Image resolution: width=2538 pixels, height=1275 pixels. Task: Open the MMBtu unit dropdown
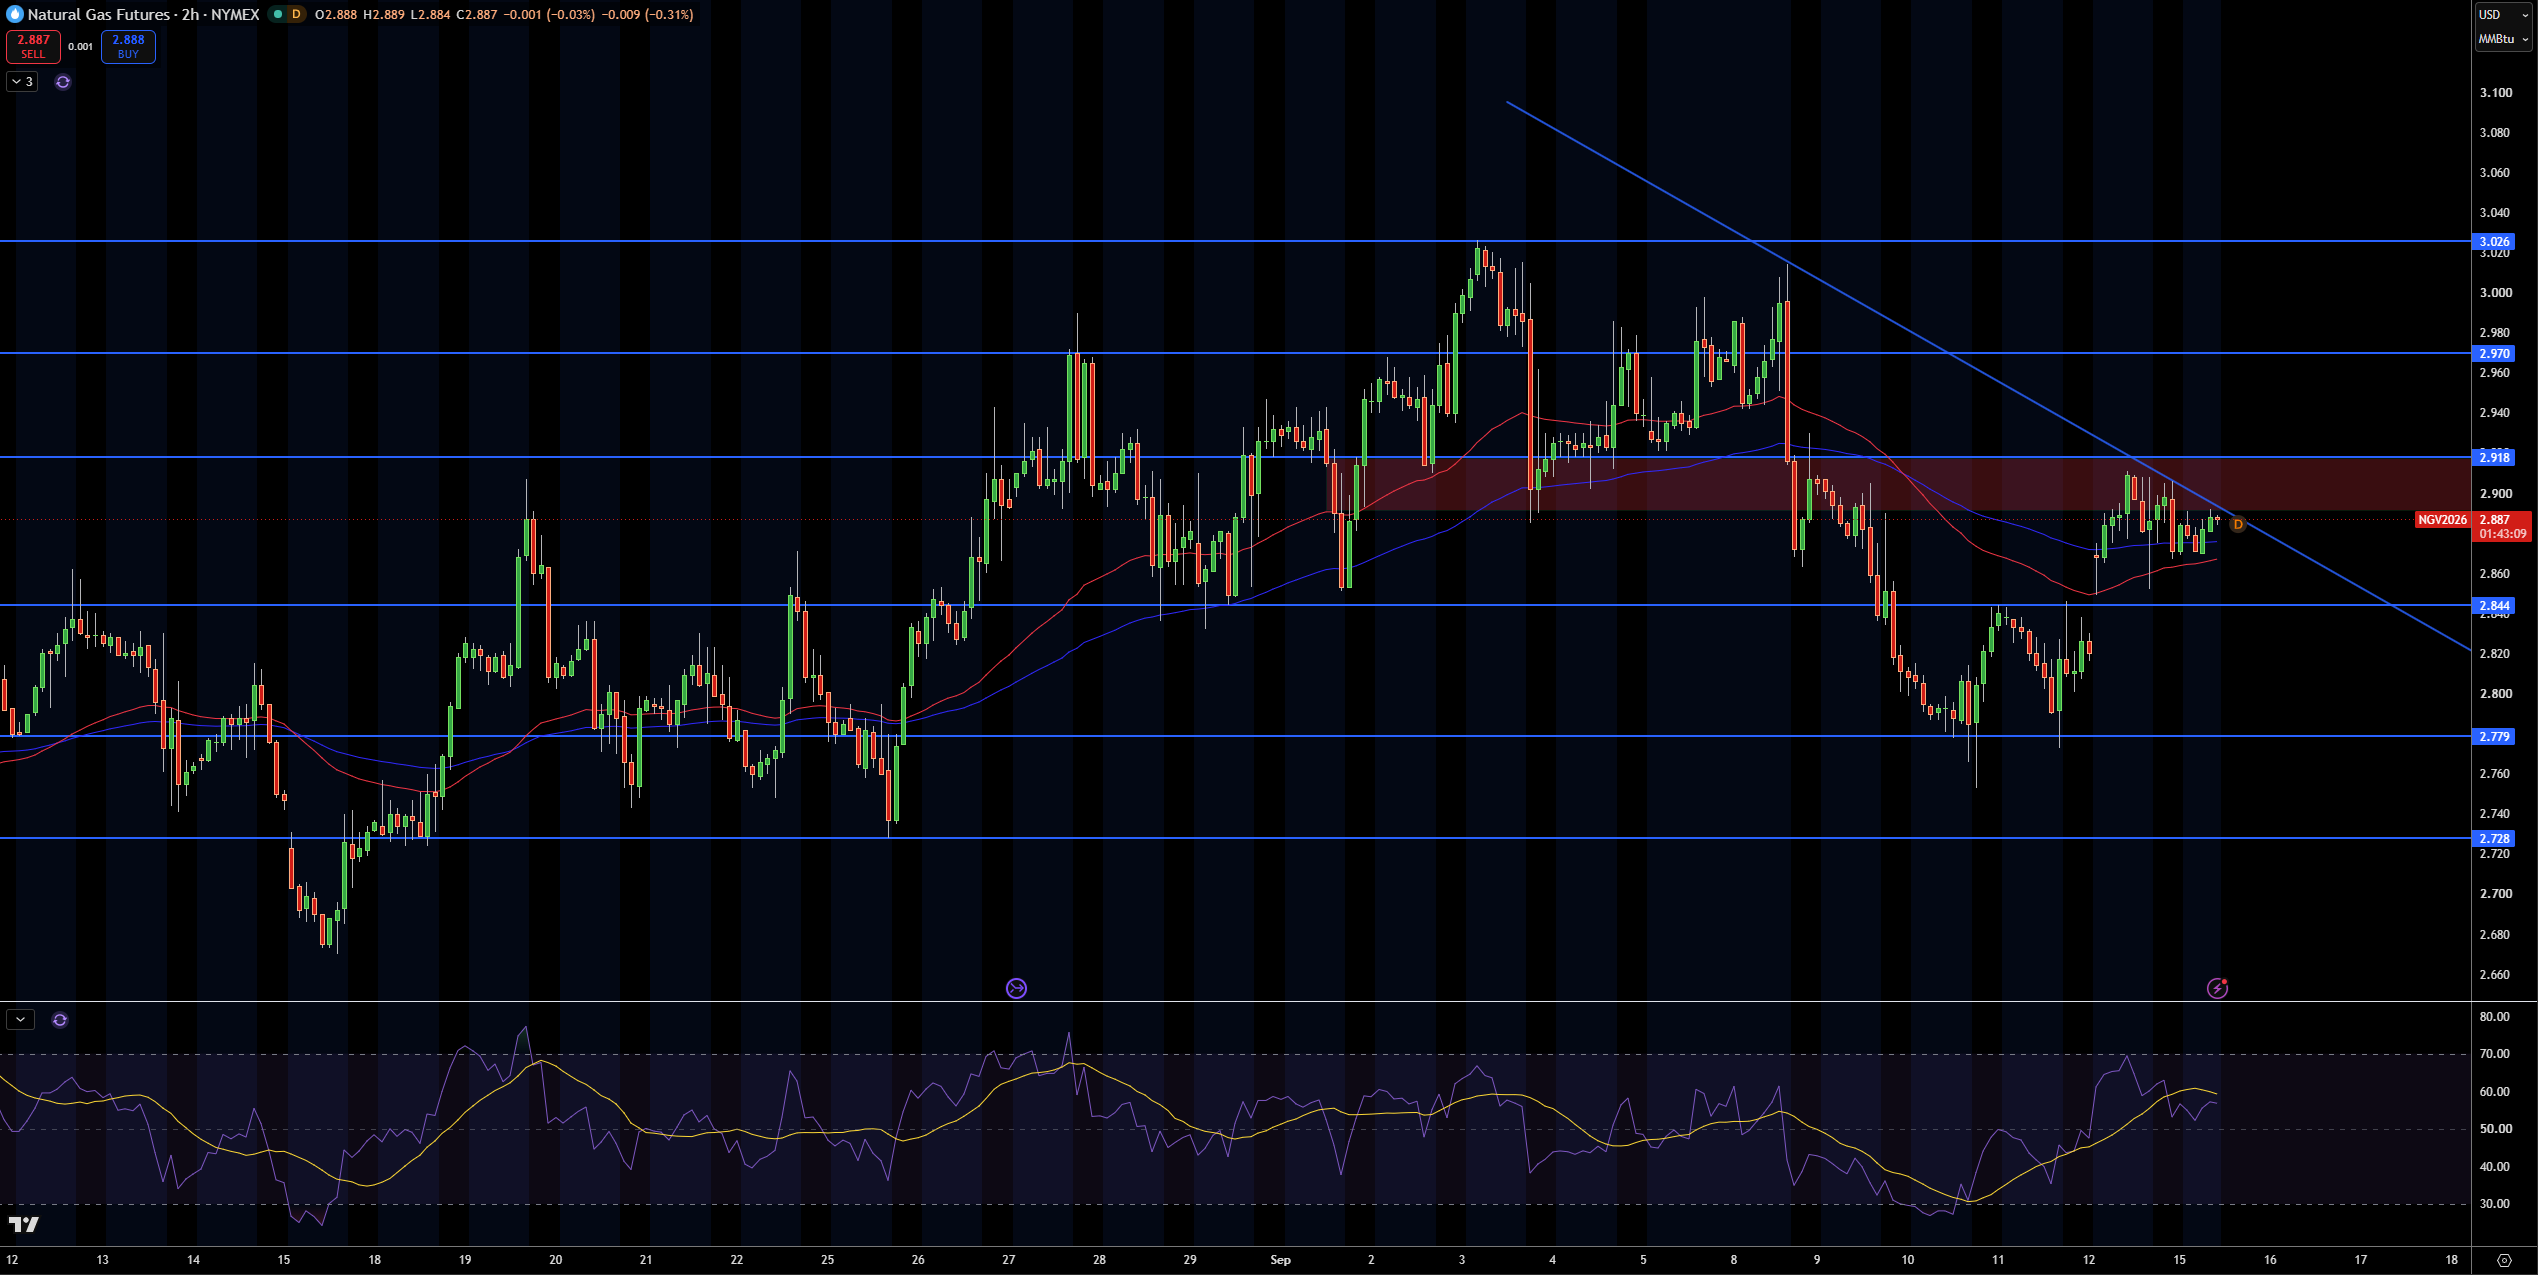pyautogui.click(x=2503, y=39)
